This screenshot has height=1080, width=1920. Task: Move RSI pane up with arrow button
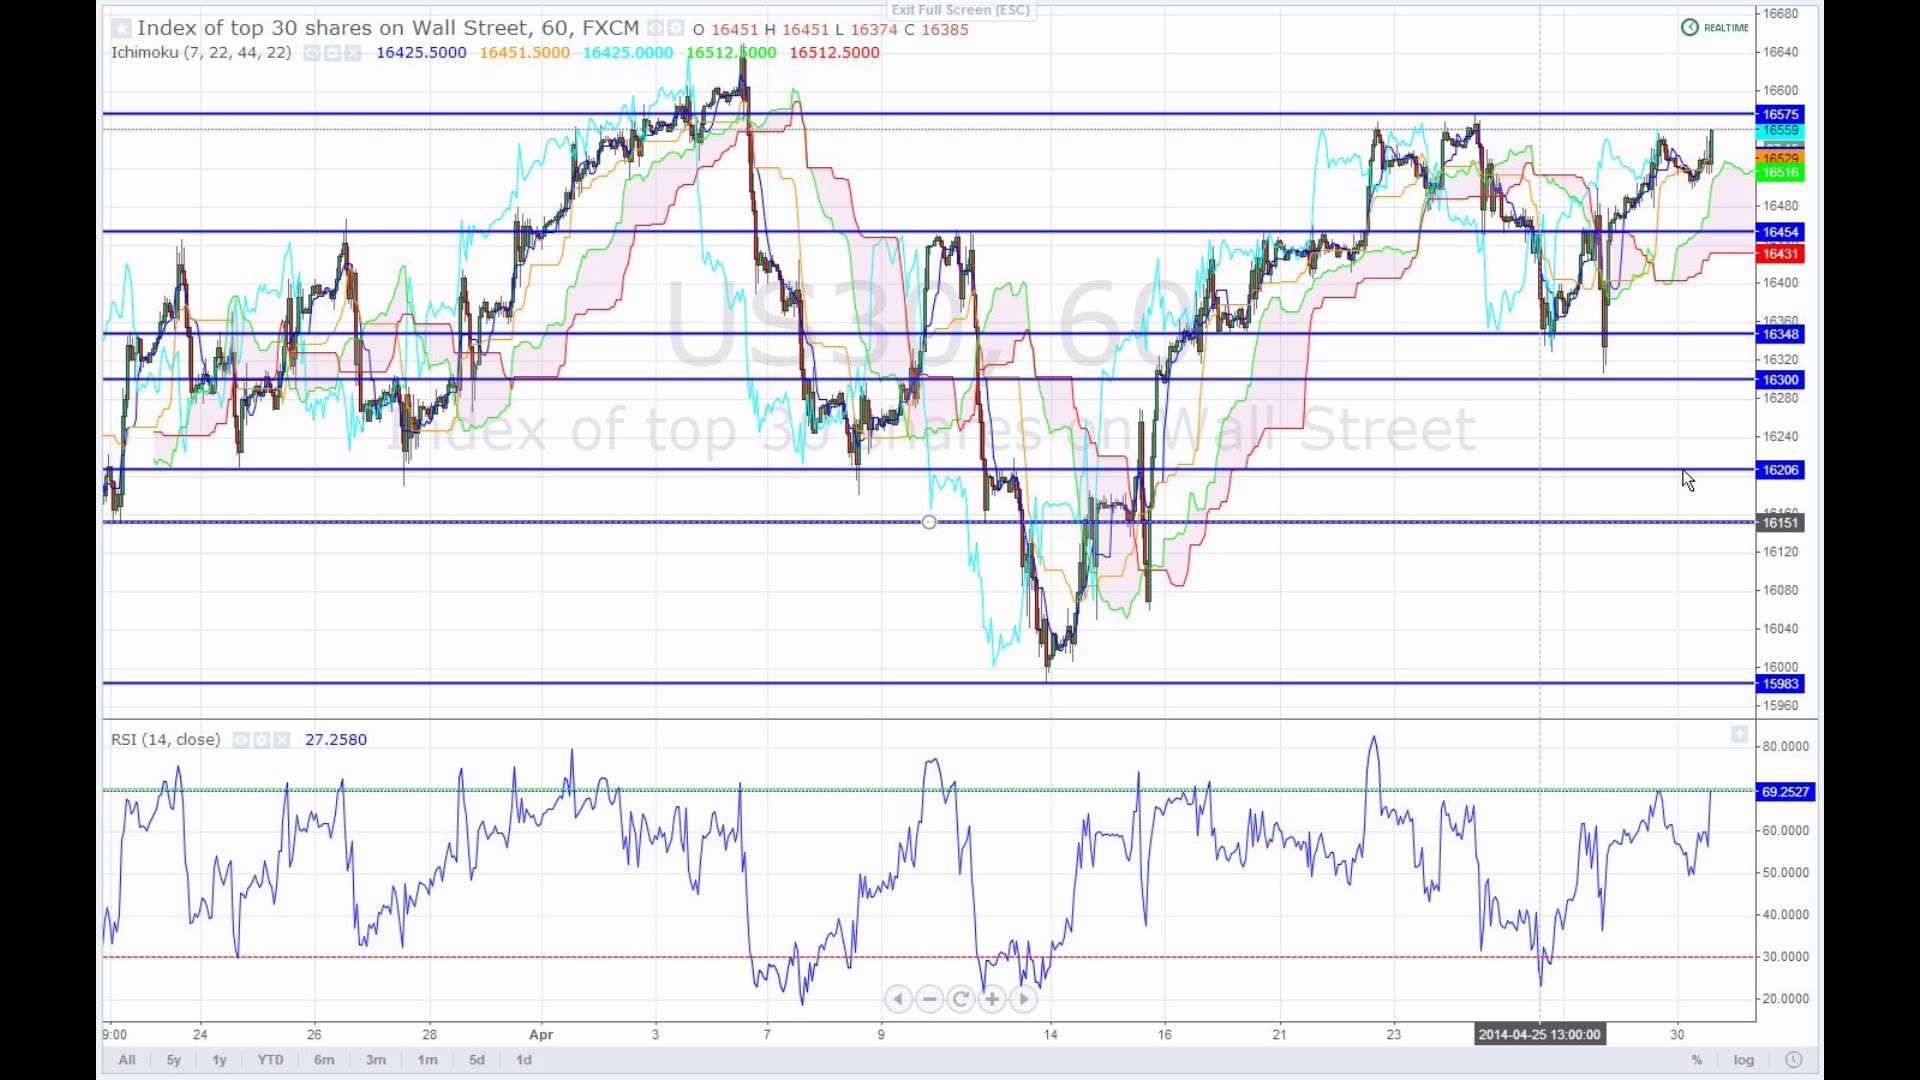[1739, 735]
